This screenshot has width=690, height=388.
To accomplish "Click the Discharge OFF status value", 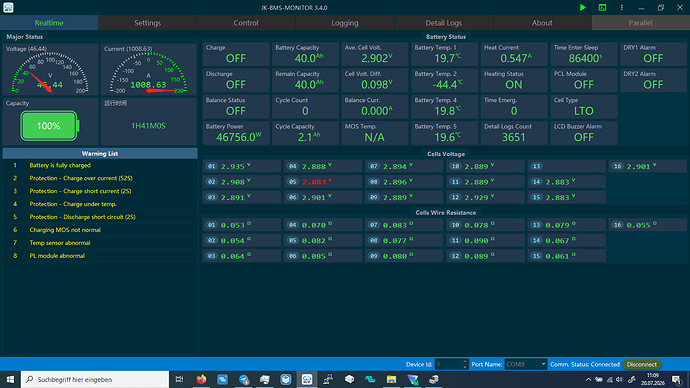I will coord(235,84).
